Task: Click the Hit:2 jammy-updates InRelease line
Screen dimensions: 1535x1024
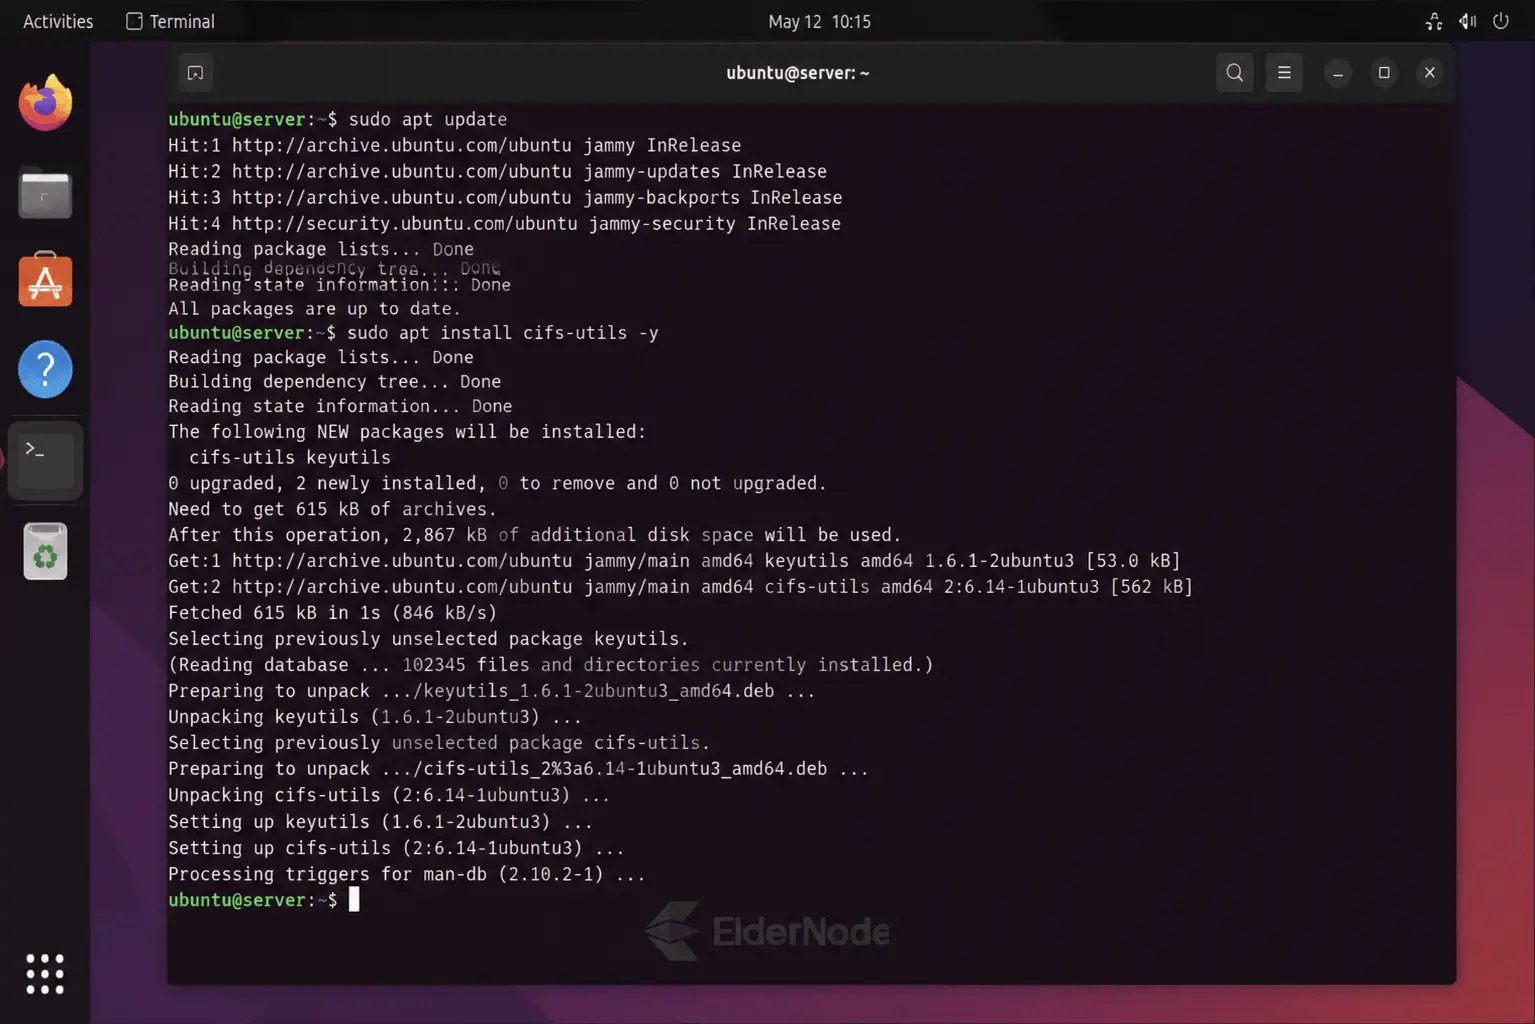Action: 497,171
